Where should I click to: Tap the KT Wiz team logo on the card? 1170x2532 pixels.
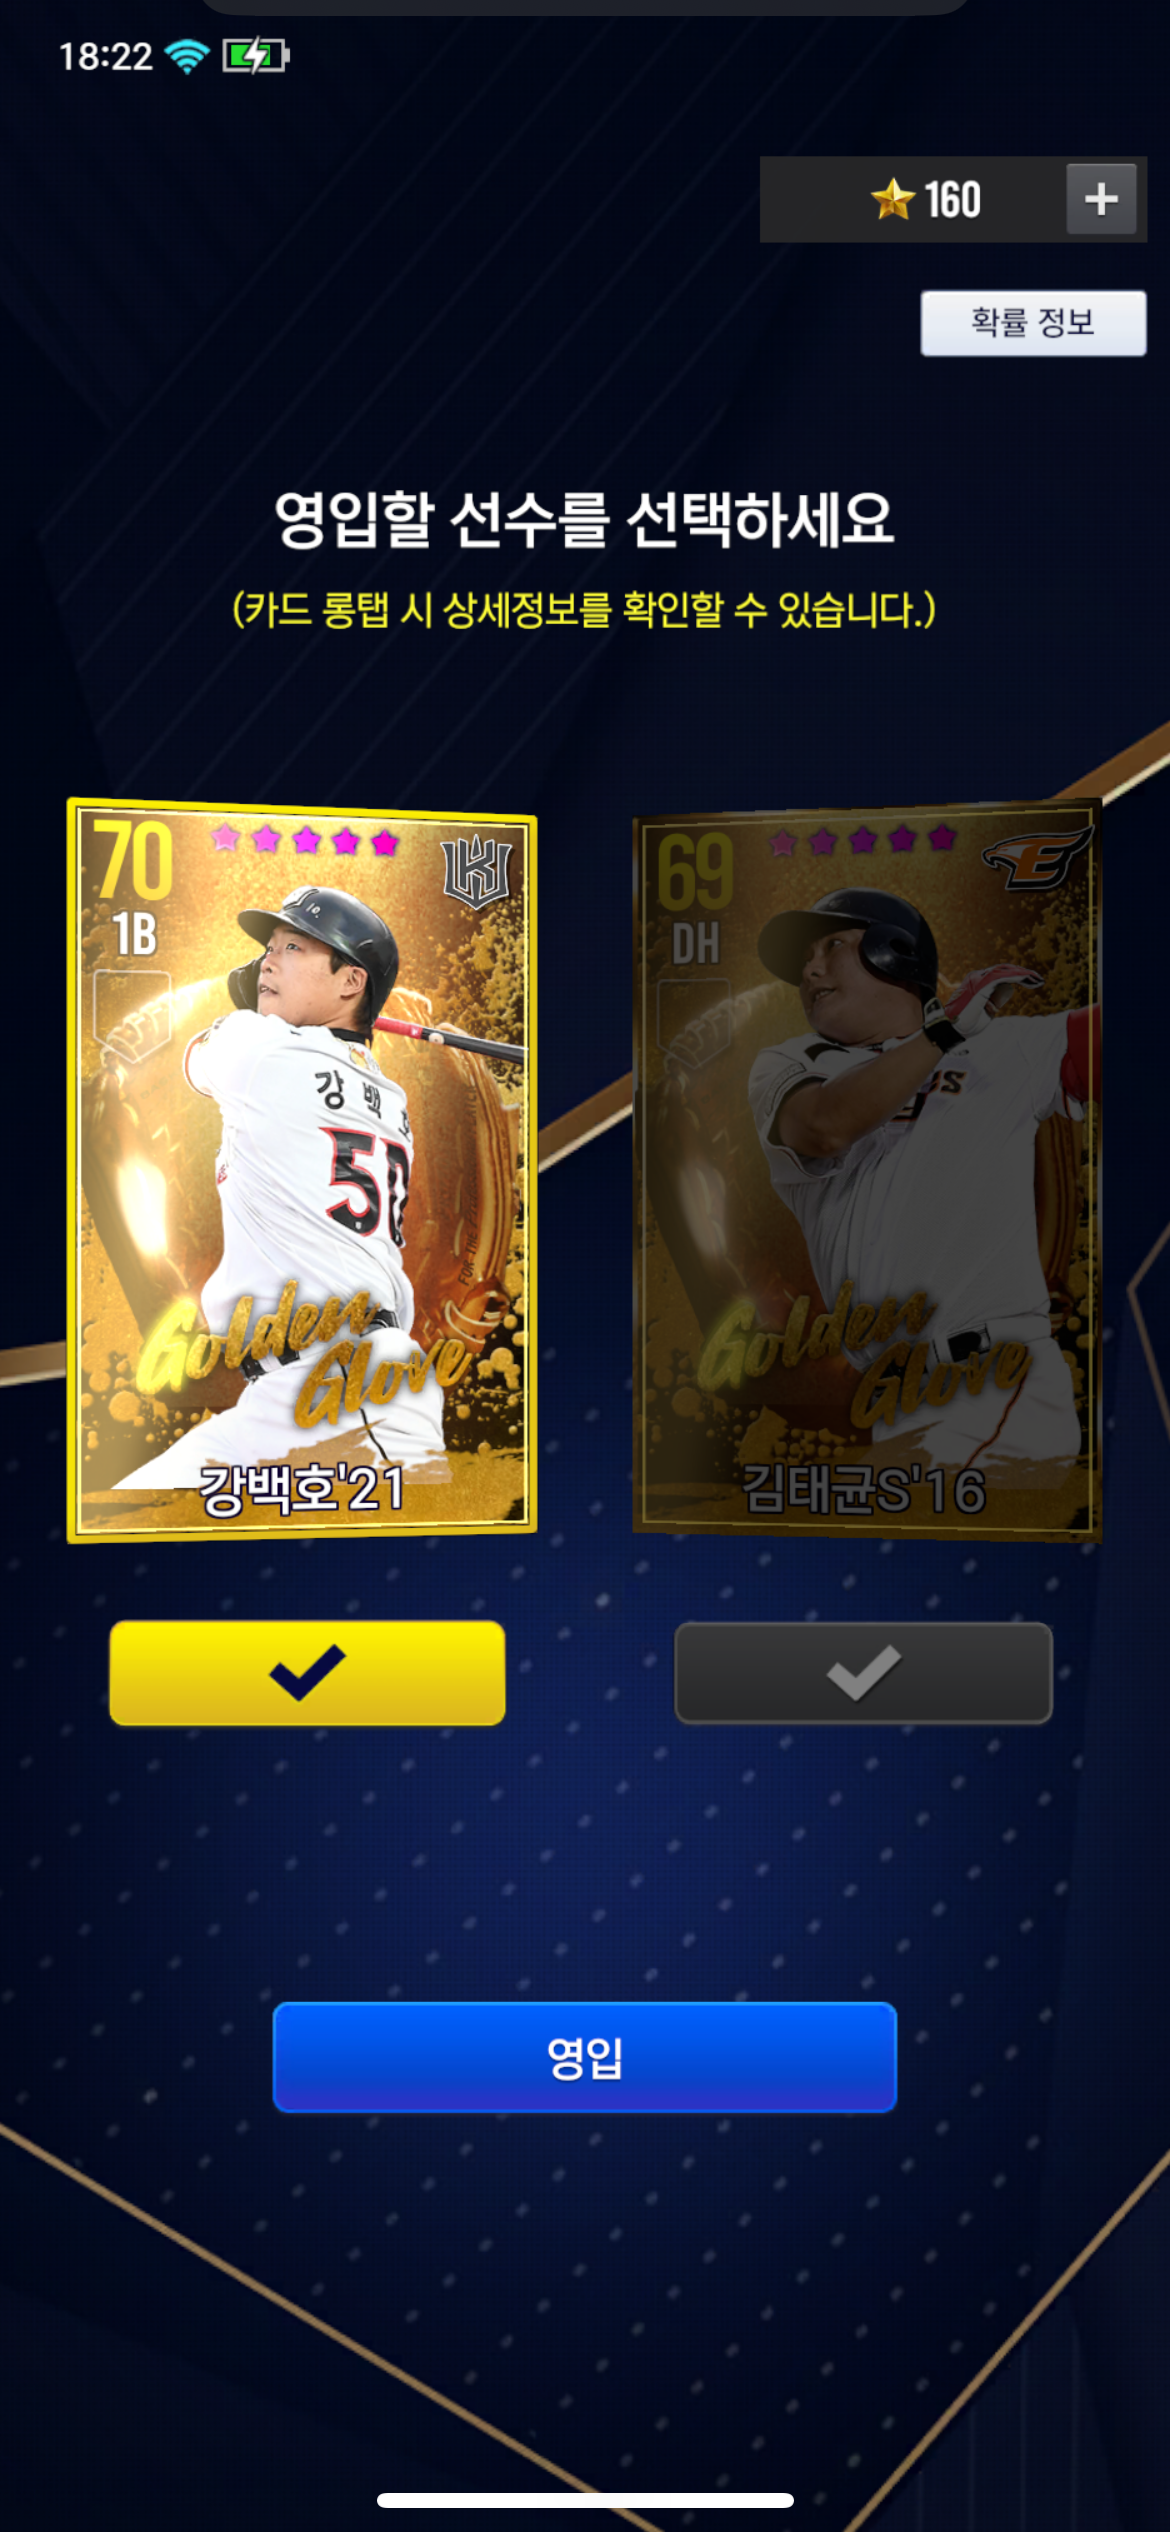[x=476, y=871]
